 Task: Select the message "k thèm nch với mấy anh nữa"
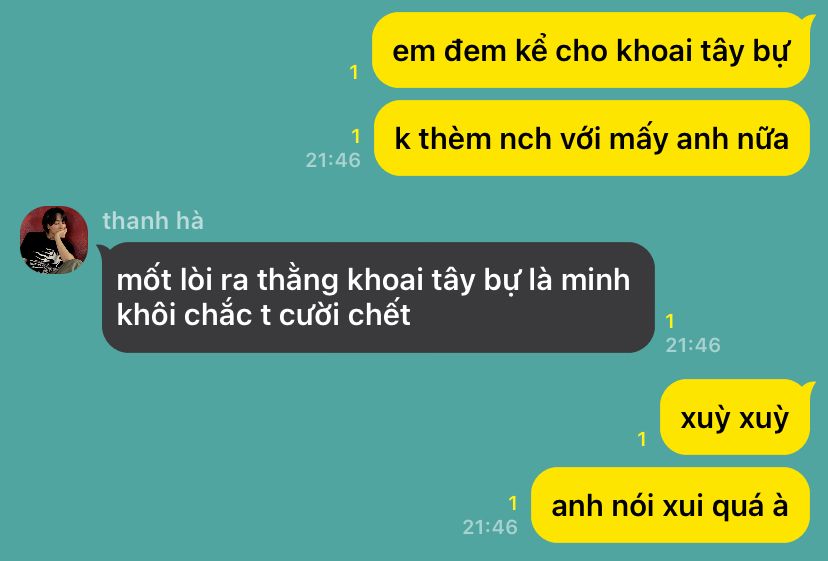point(591,138)
